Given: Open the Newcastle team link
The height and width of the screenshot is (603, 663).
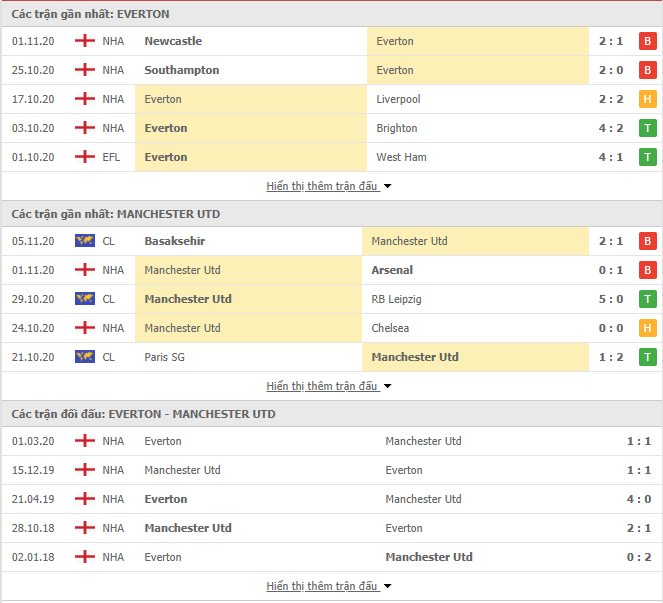Looking at the screenshot, I should [x=173, y=41].
